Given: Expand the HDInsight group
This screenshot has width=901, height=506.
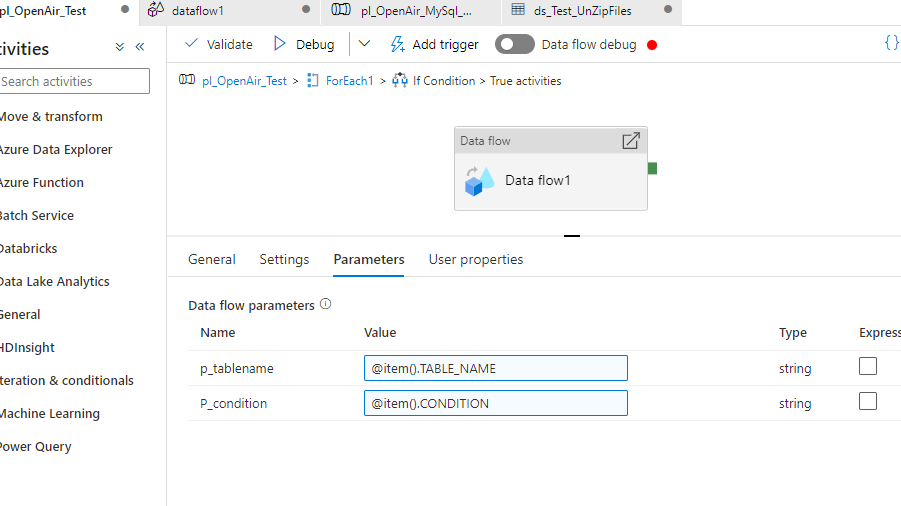Looking at the screenshot, I should 27,348.
